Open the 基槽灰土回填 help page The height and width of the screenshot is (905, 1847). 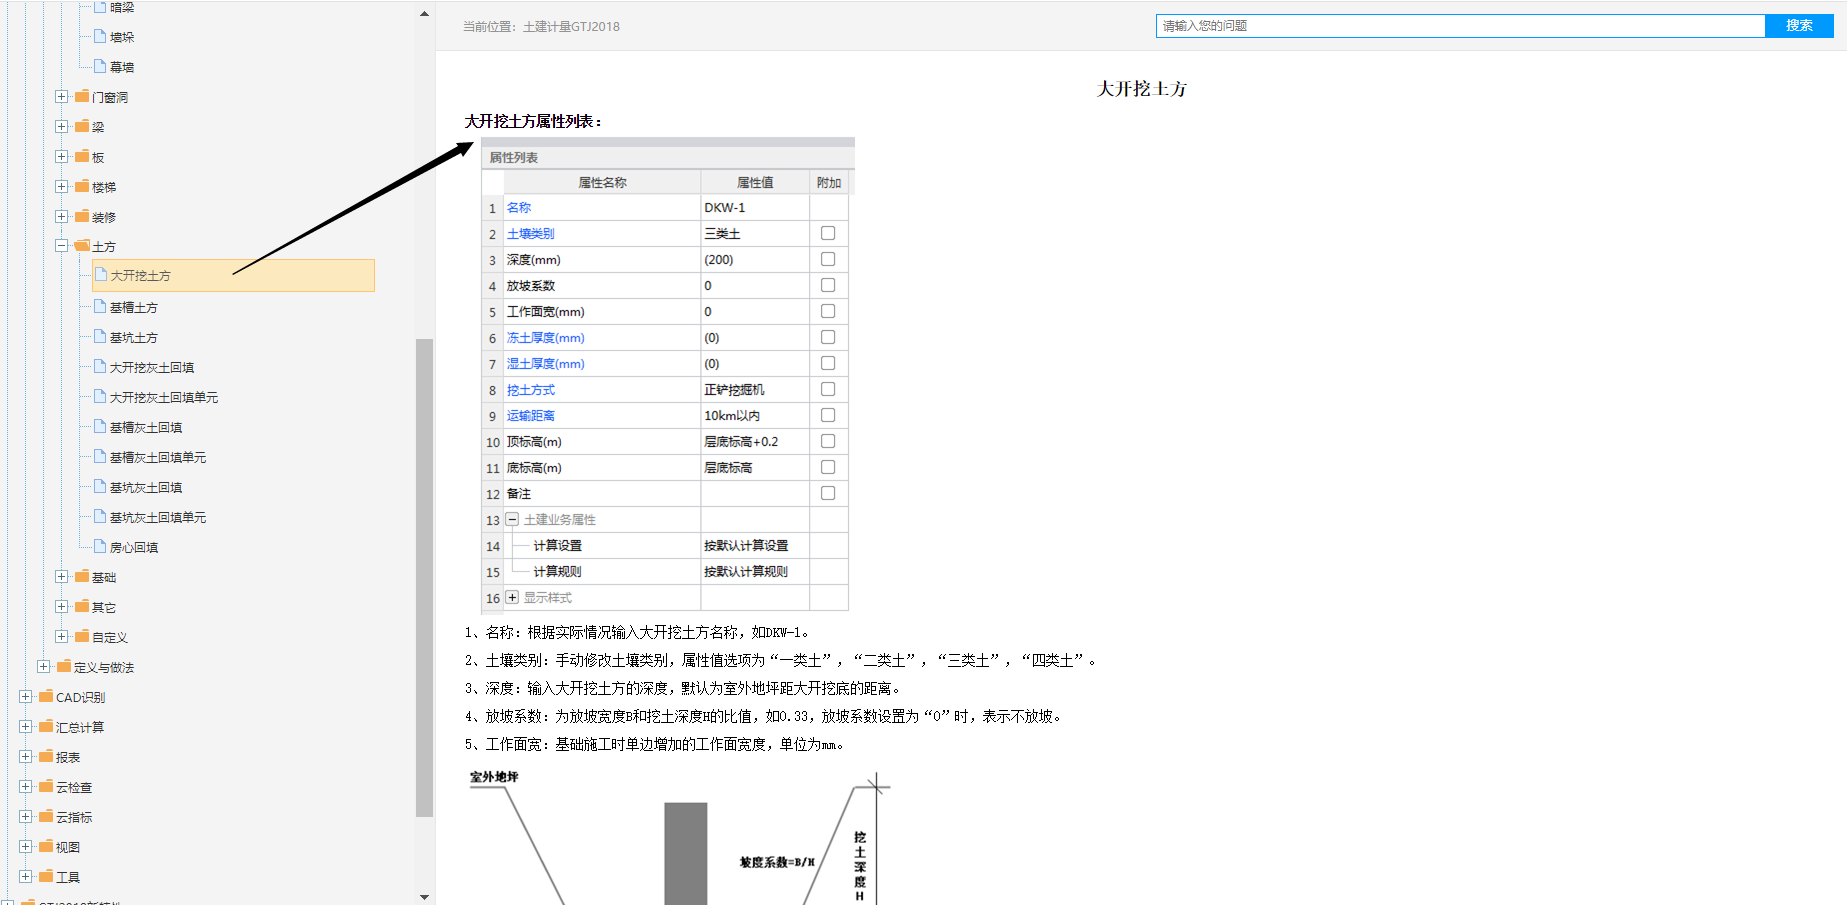[146, 427]
